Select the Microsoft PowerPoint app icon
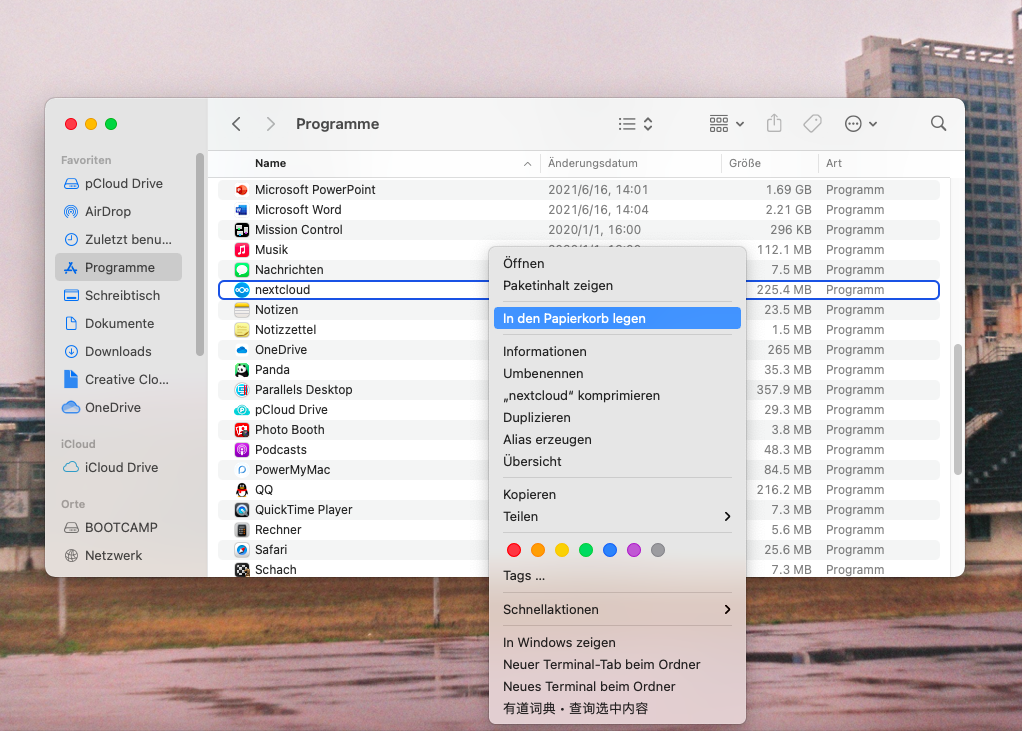The image size is (1022, 731). [242, 190]
